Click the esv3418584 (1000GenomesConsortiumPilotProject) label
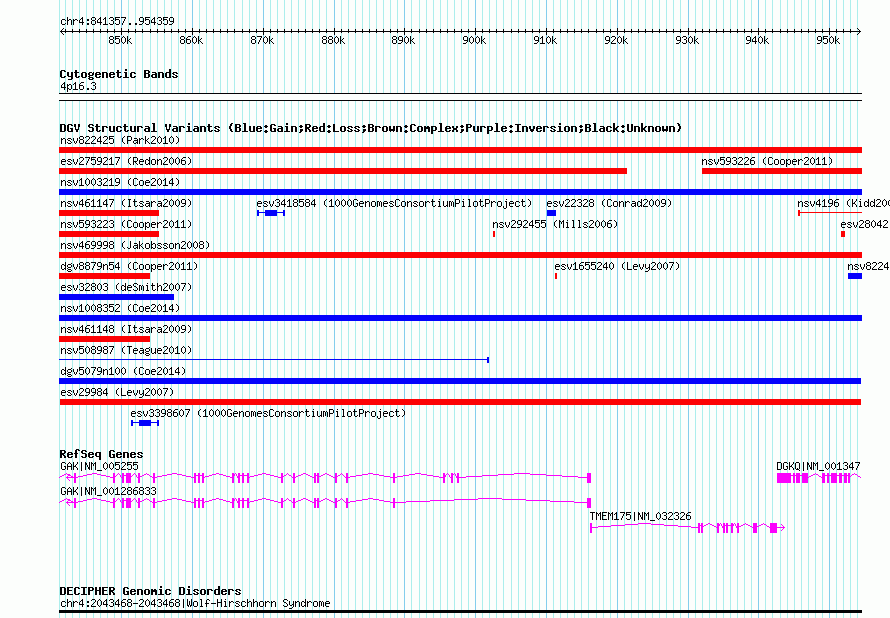The image size is (890, 618). tap(394, 203)
